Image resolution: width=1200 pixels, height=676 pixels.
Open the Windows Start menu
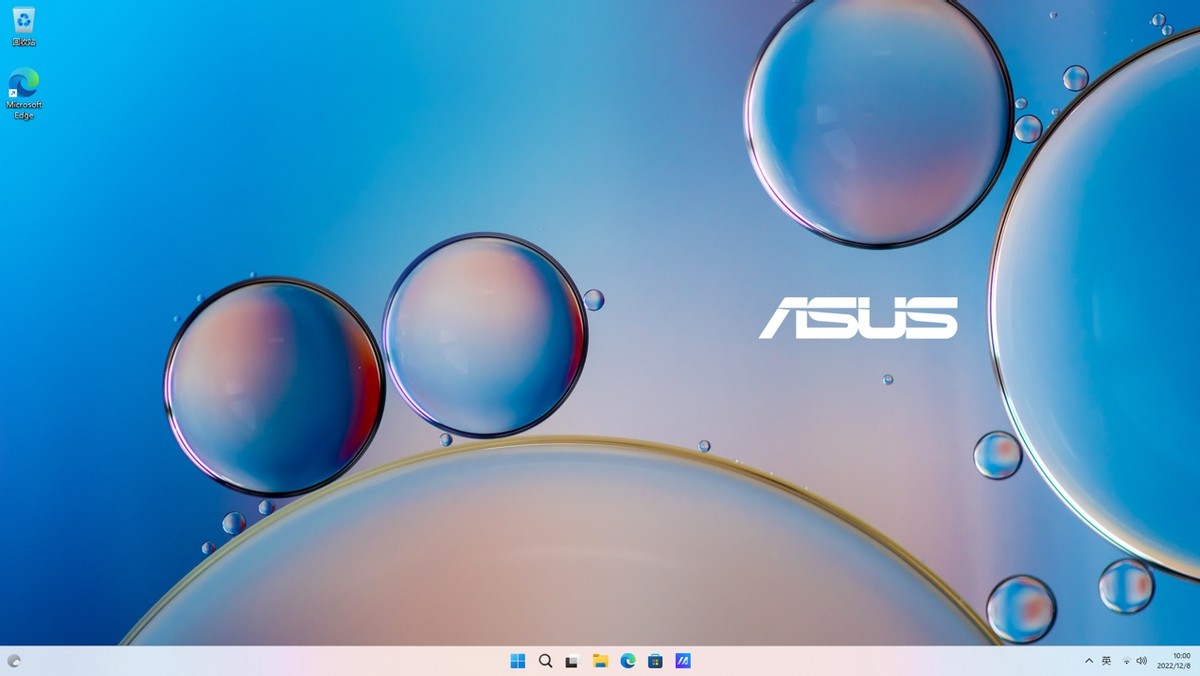(518, 661)
